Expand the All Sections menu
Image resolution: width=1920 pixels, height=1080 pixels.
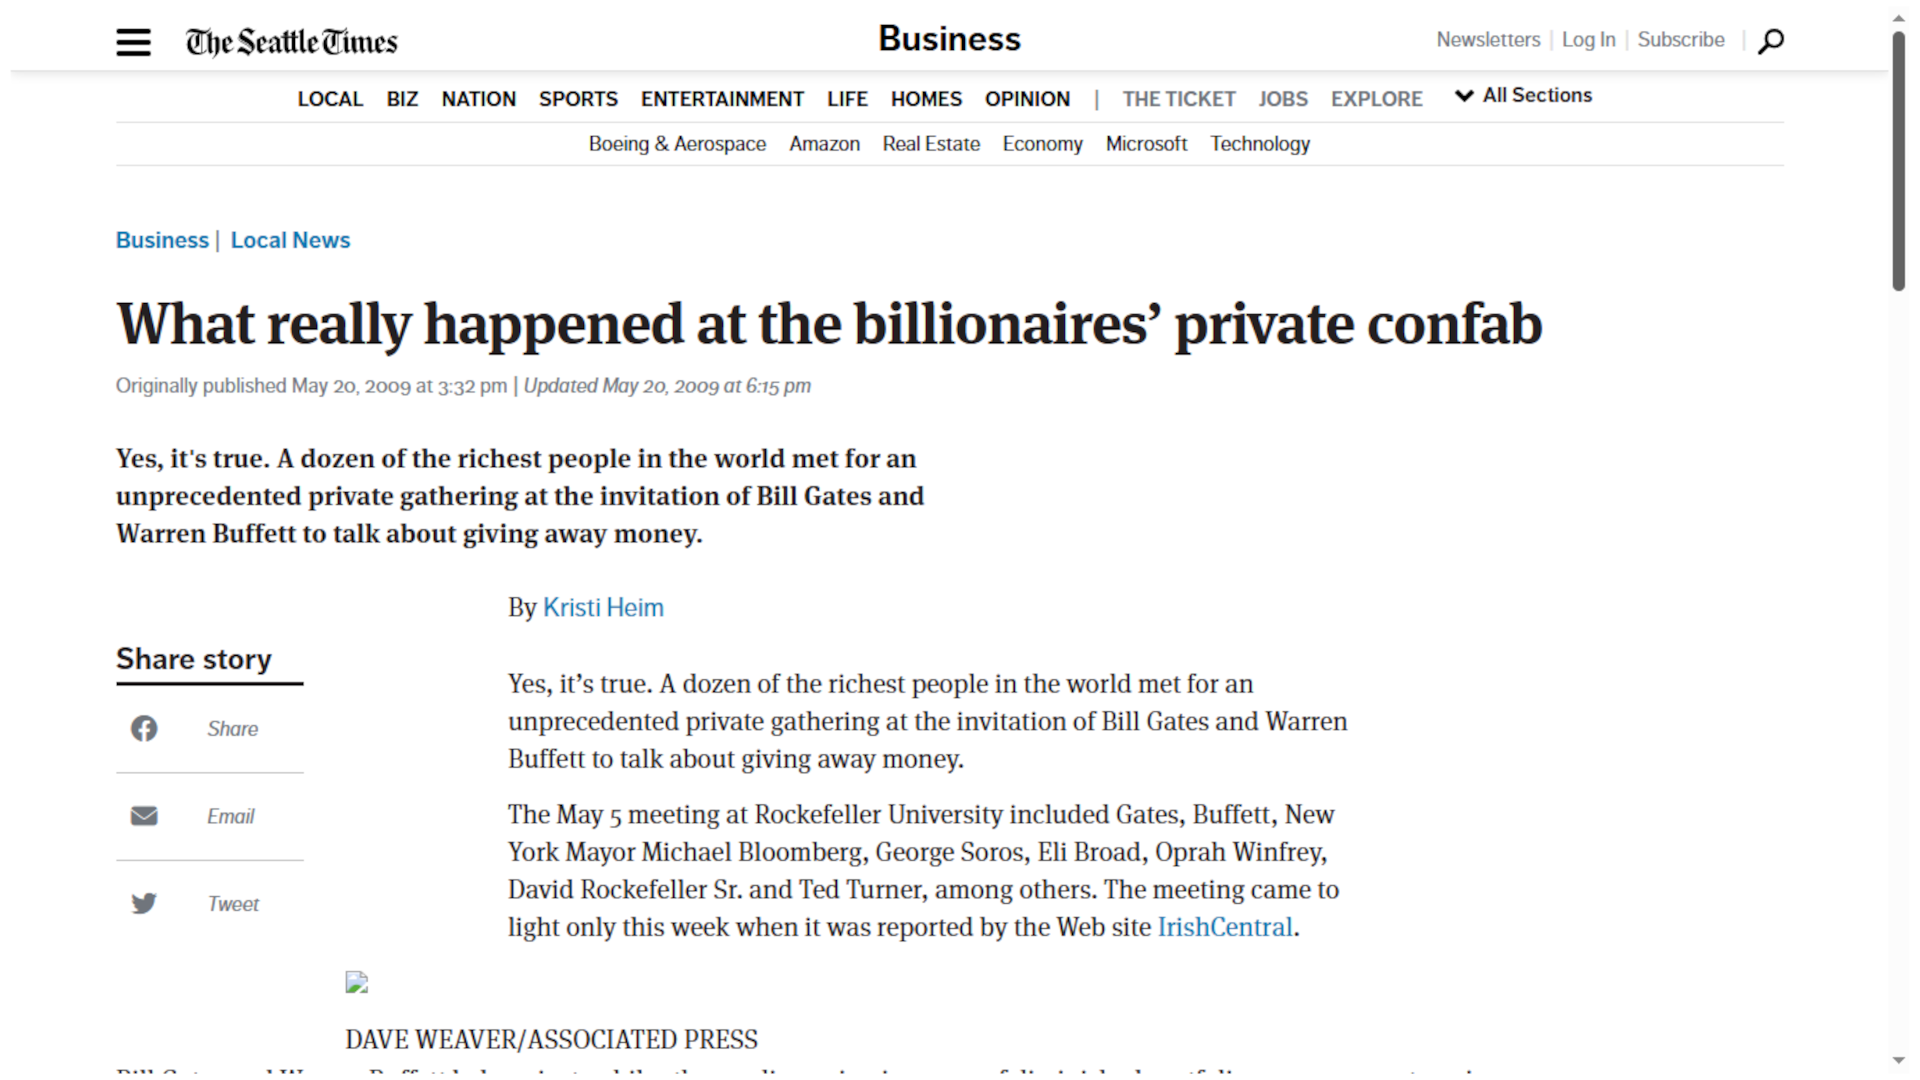1522,95
